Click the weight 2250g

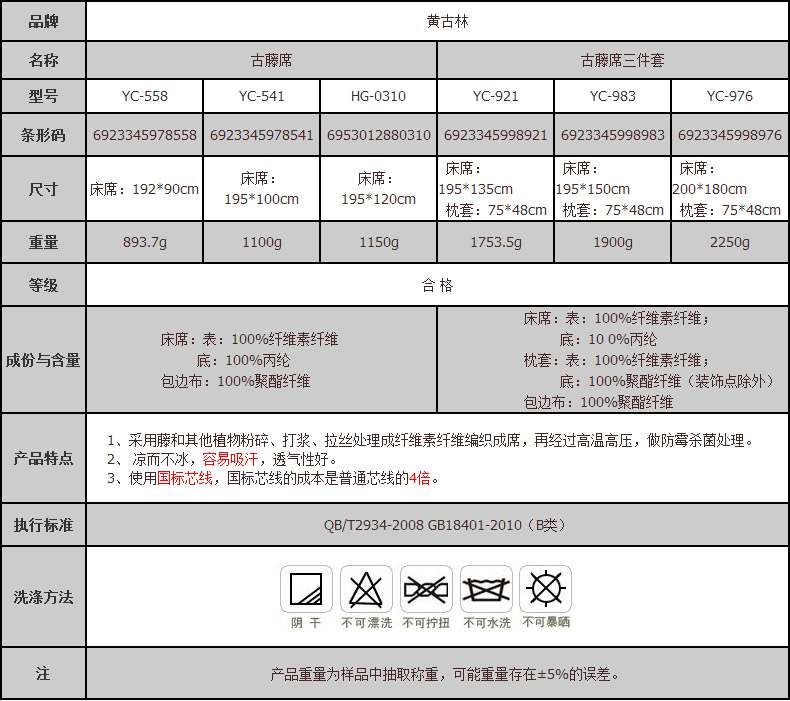click(730, 242)
